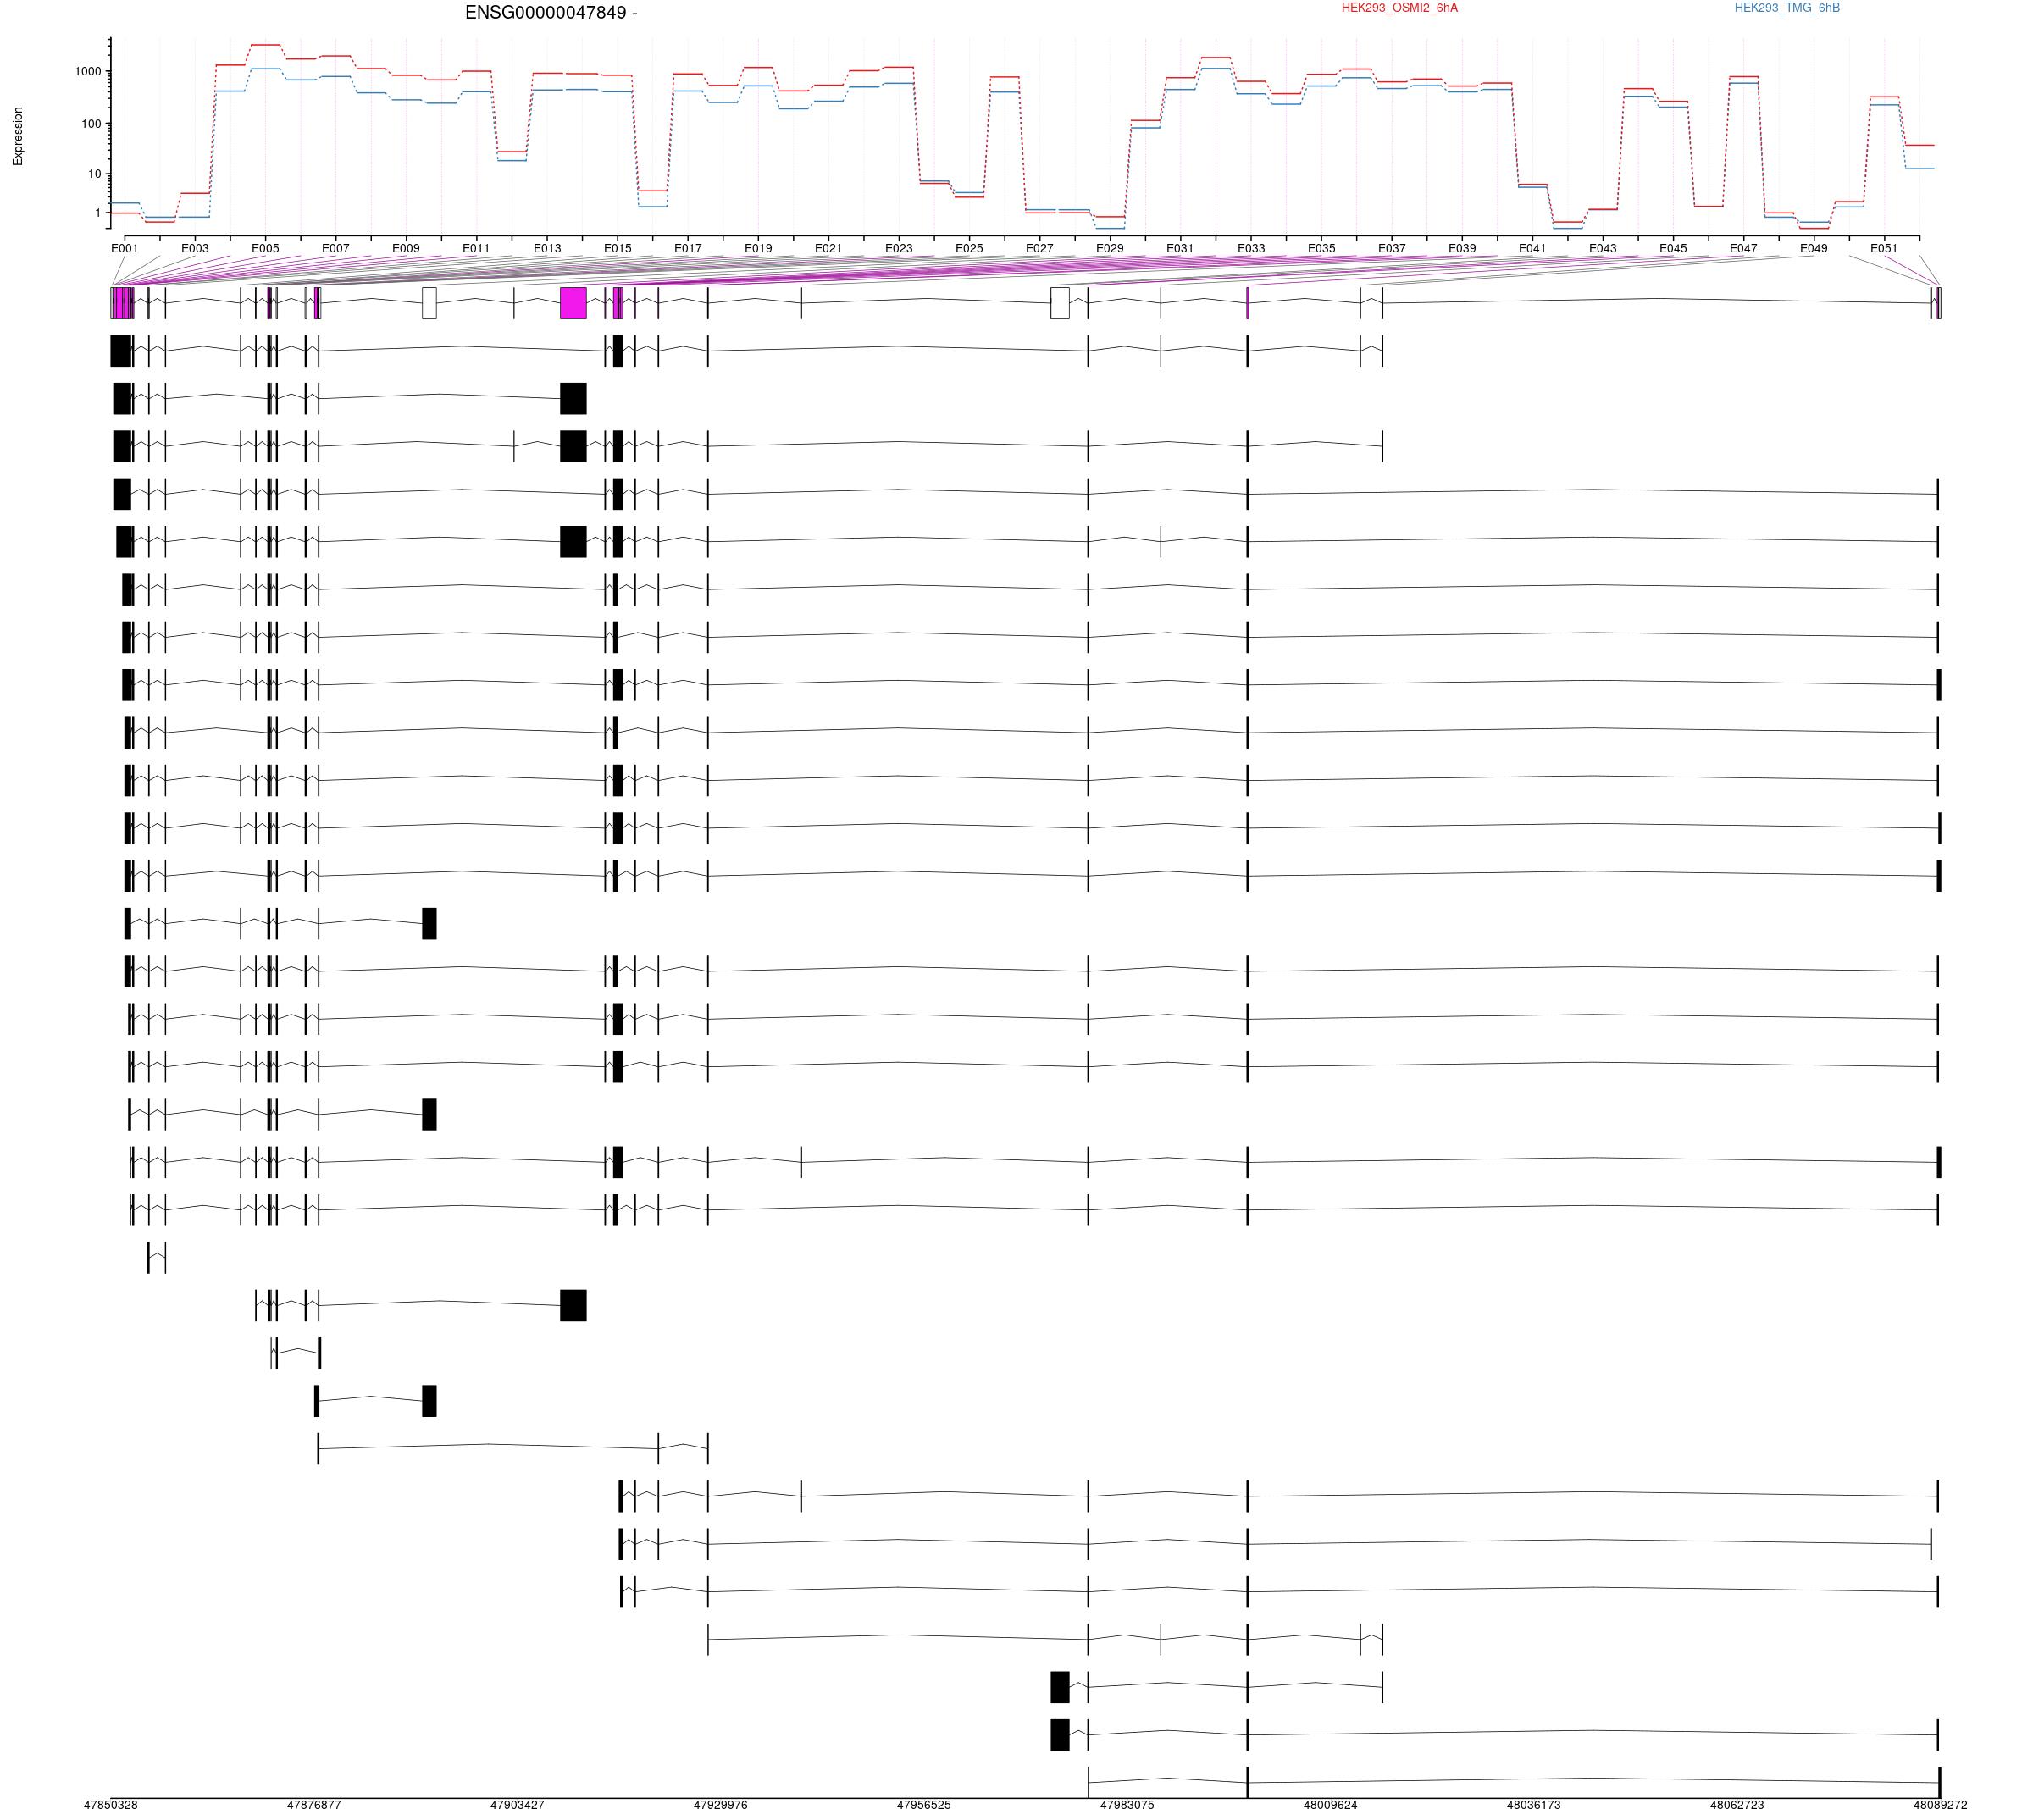Click the exon bin label E045
This screenshot has width=2033, height=1820.
tap(1673, 248)
